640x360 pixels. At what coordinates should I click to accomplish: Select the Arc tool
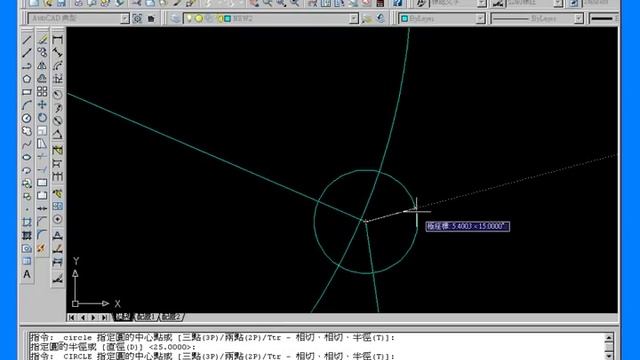click(27, 105)
